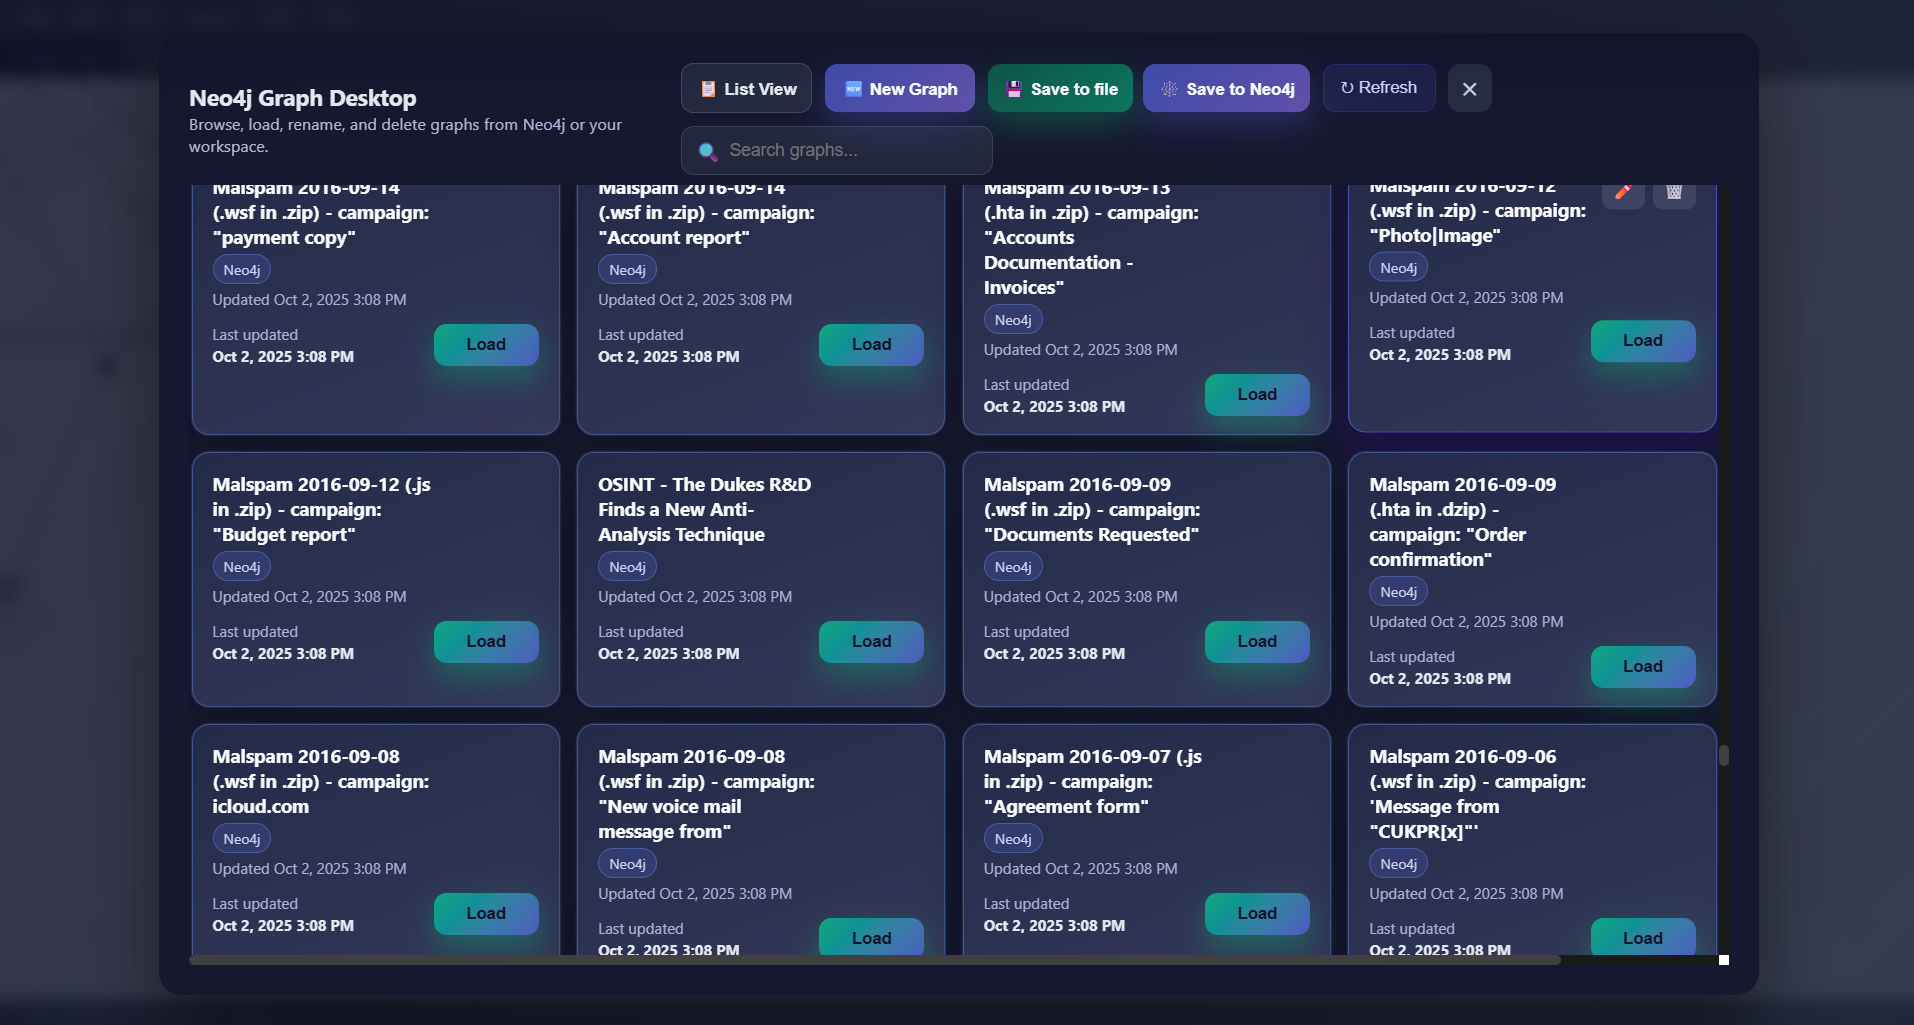Select the "payment copy" campaign card title
Image resolution: width=1914 pixels, height=1025 pixels.
click(x=321, y=215)
